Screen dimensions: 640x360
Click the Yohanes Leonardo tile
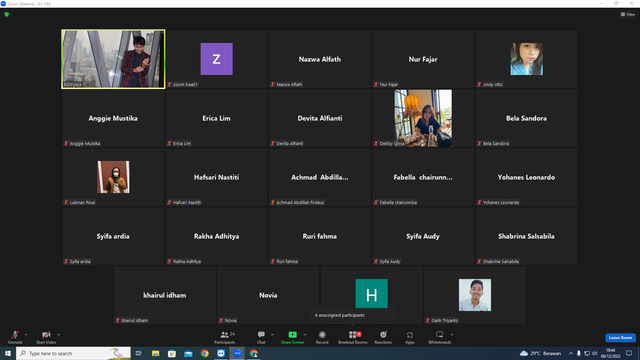[526, 177]
